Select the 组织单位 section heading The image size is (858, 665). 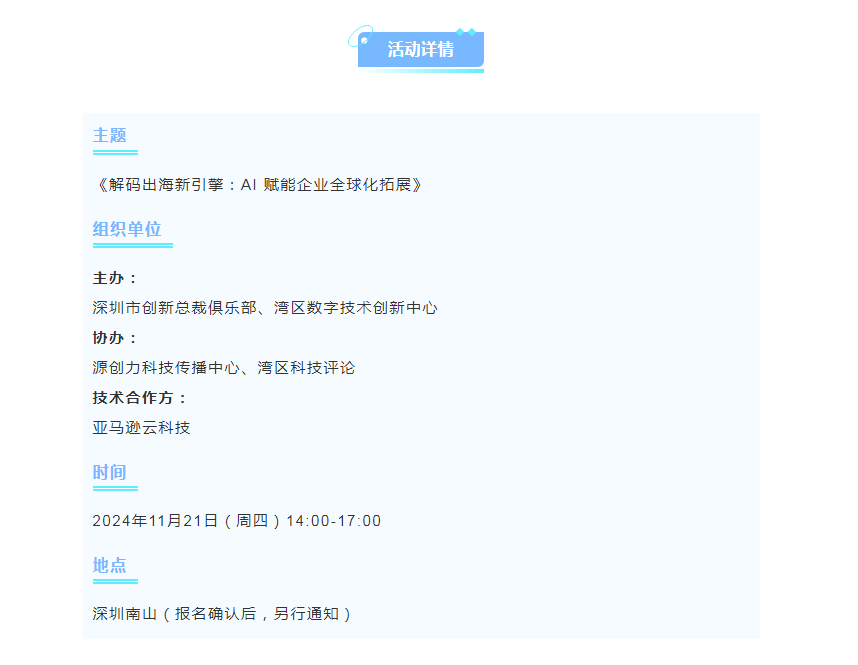(x=127, y=229)
